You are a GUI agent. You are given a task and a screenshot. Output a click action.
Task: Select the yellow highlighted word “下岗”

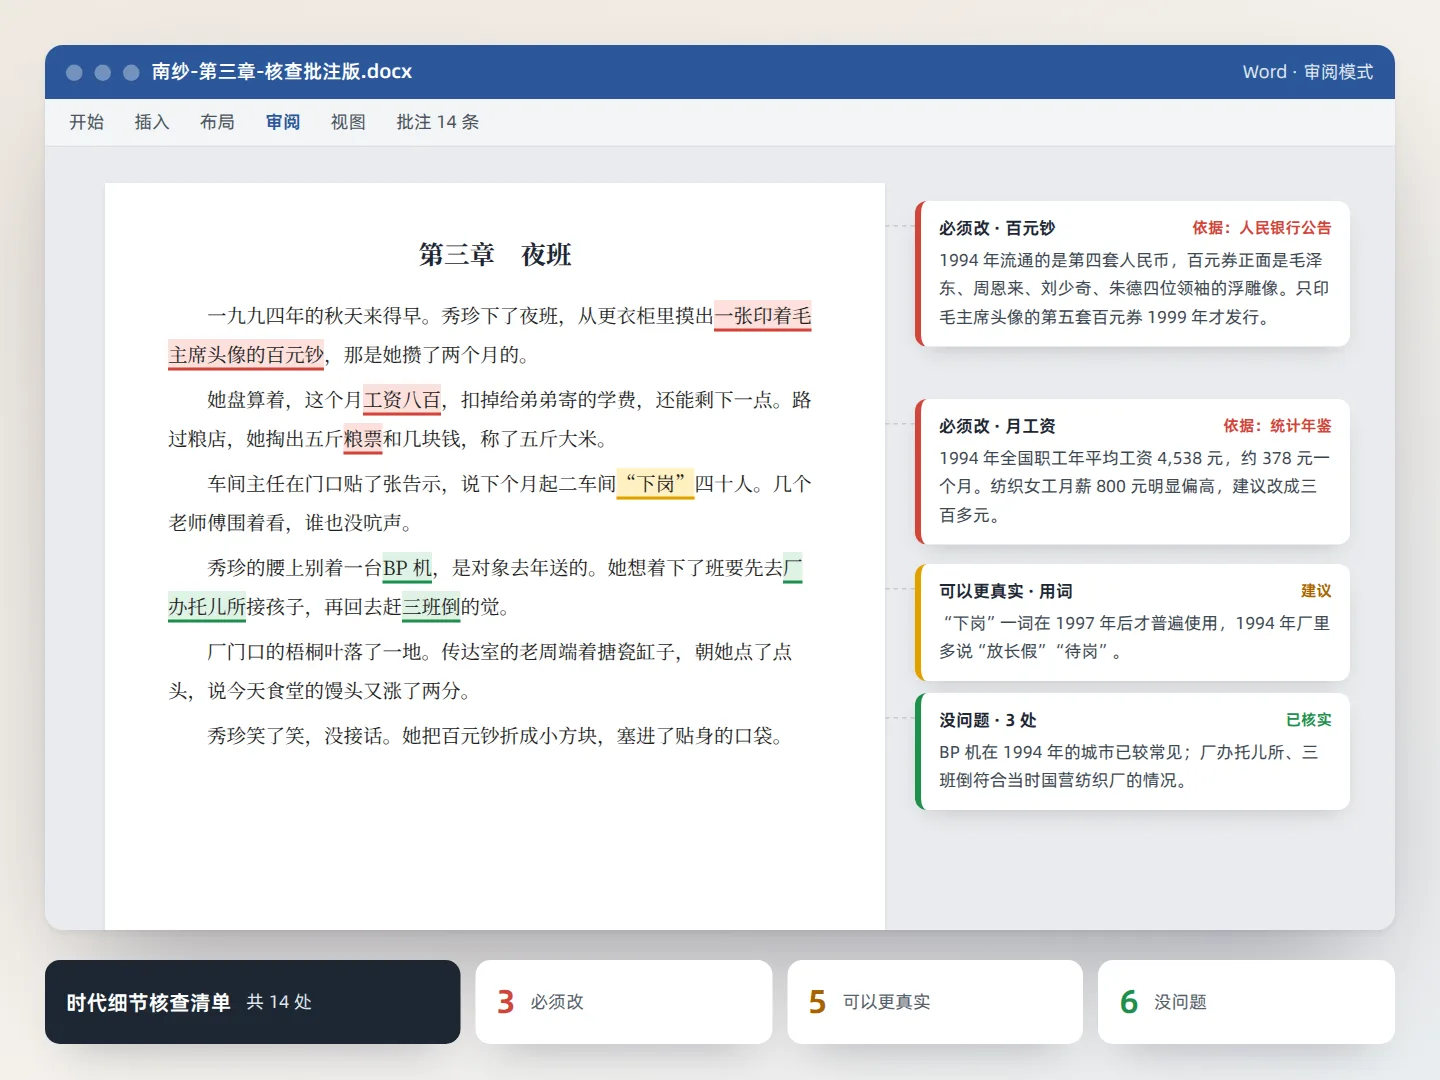[655, 484]
